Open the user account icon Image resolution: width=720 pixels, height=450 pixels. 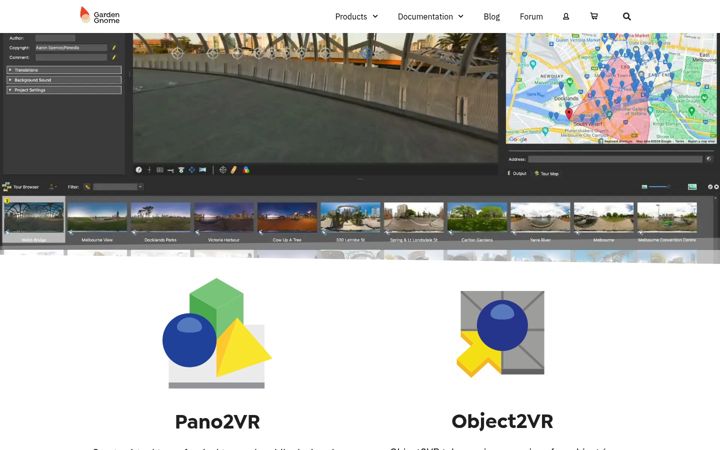coord(566,17)
